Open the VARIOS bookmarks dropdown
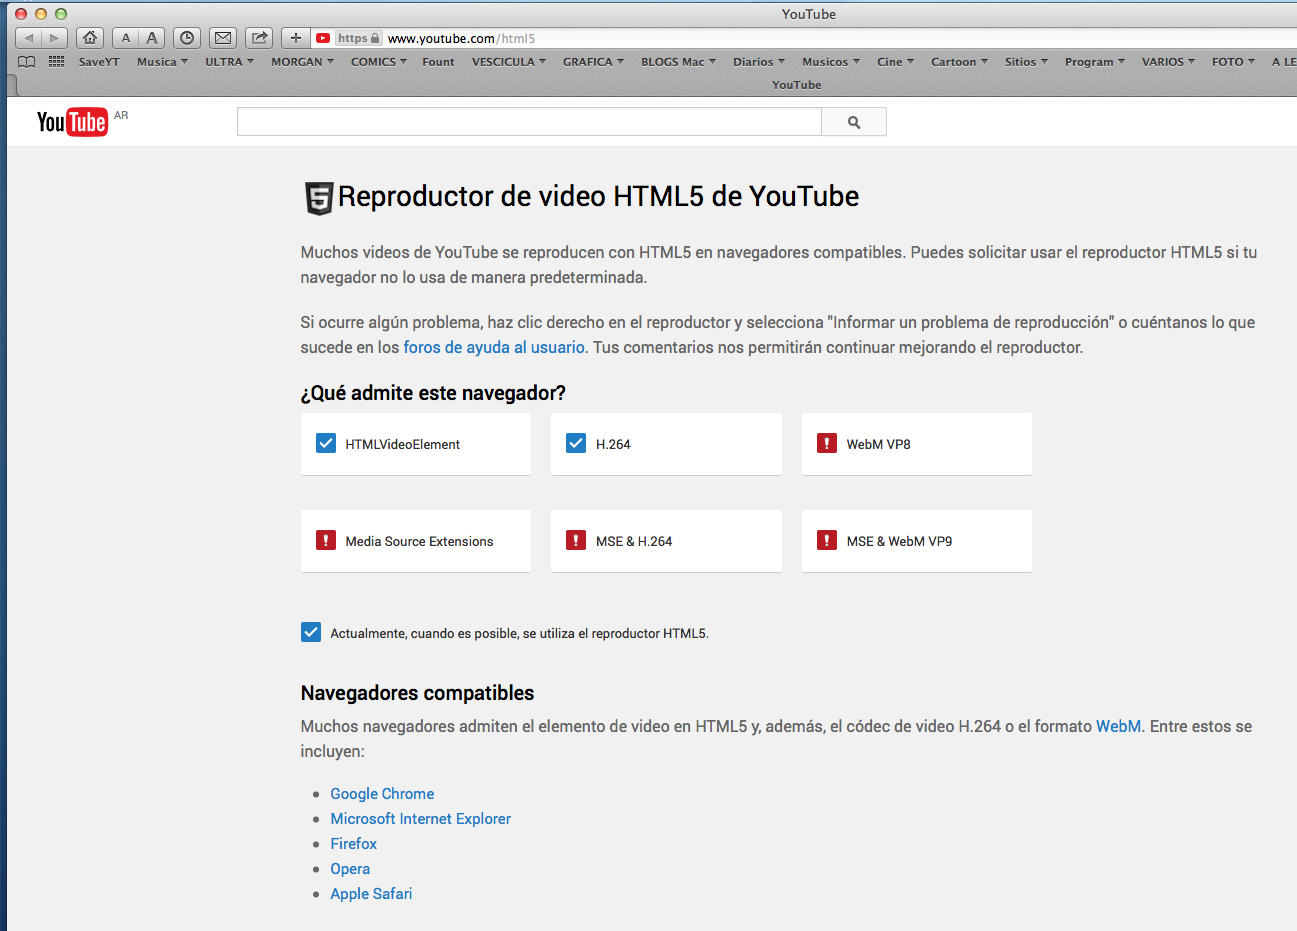The width and height of the screenshot is (1297, 931). point(1168,62)
